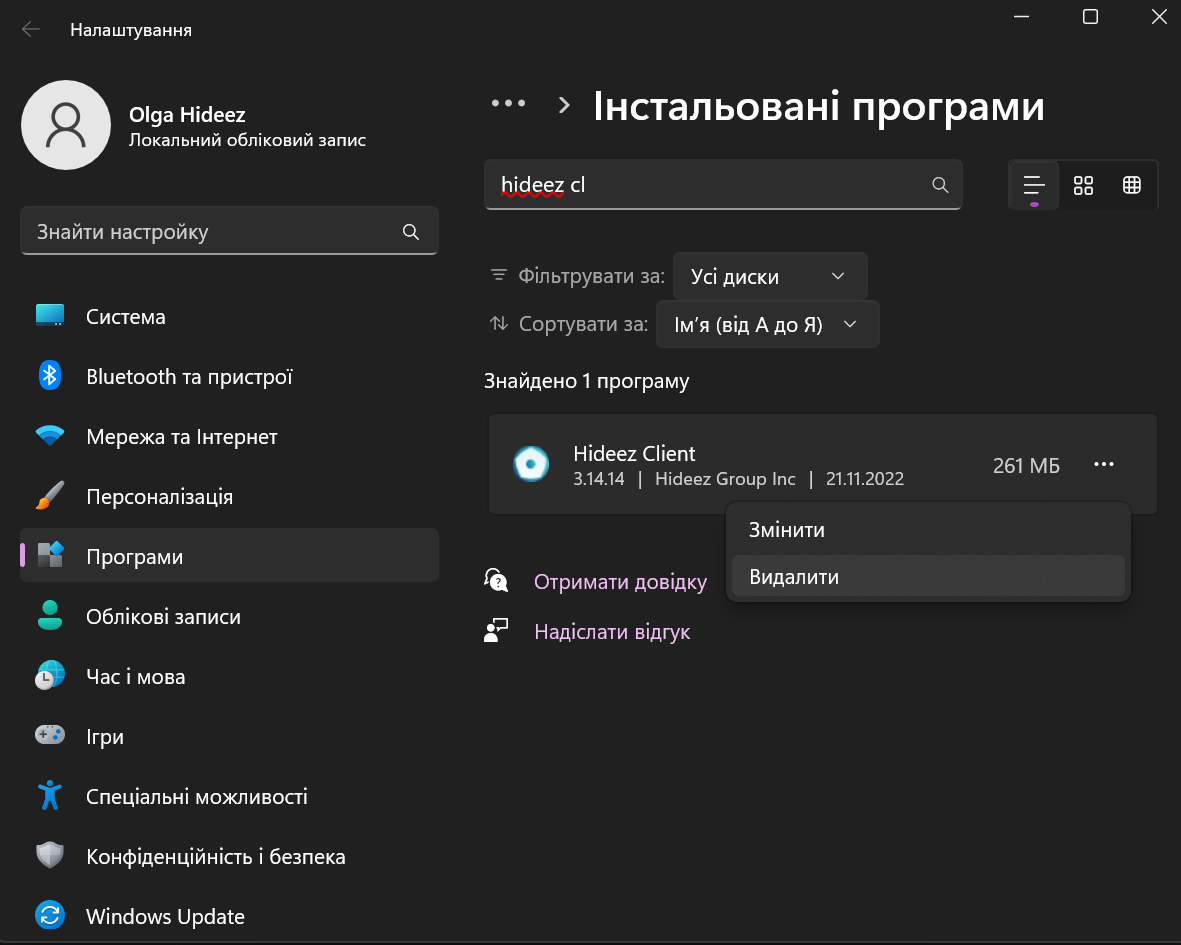1181x945 pixels.
Task: Click the Hideez Client app name
Action: click(x=634, y=453)
